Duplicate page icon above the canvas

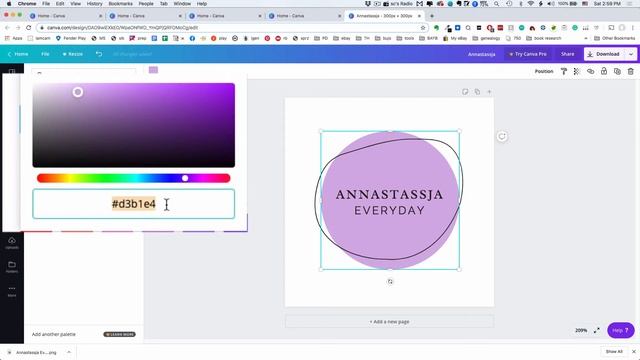tap(477, 91)
